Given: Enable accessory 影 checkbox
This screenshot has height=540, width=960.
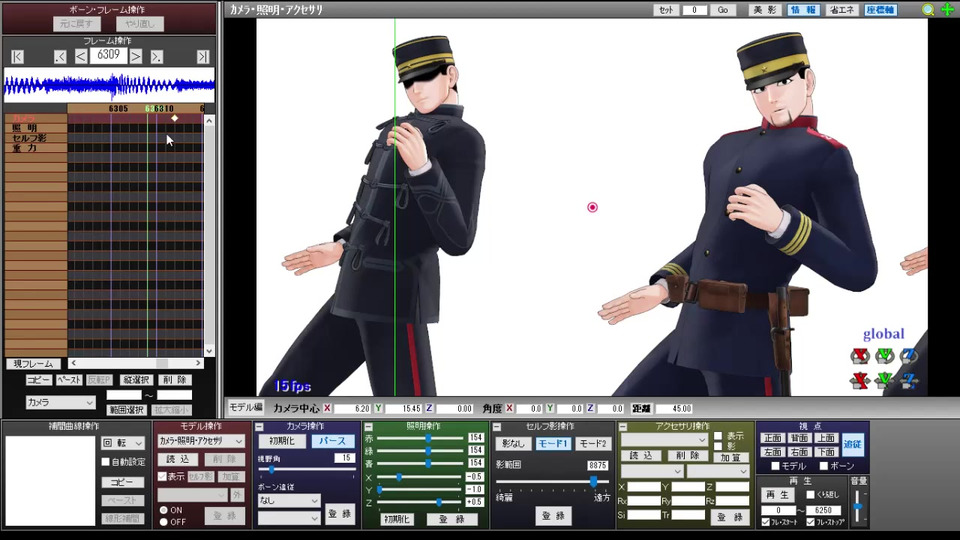Looking at the screenshot, I should point(718,446).
